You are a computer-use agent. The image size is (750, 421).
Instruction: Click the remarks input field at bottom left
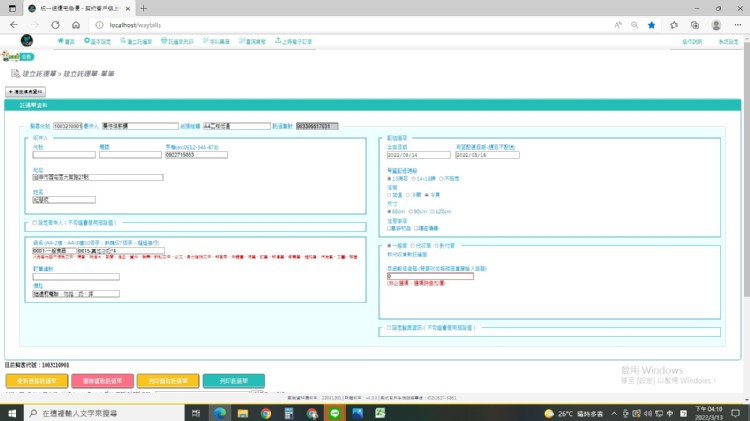click(x=76, y=294)
